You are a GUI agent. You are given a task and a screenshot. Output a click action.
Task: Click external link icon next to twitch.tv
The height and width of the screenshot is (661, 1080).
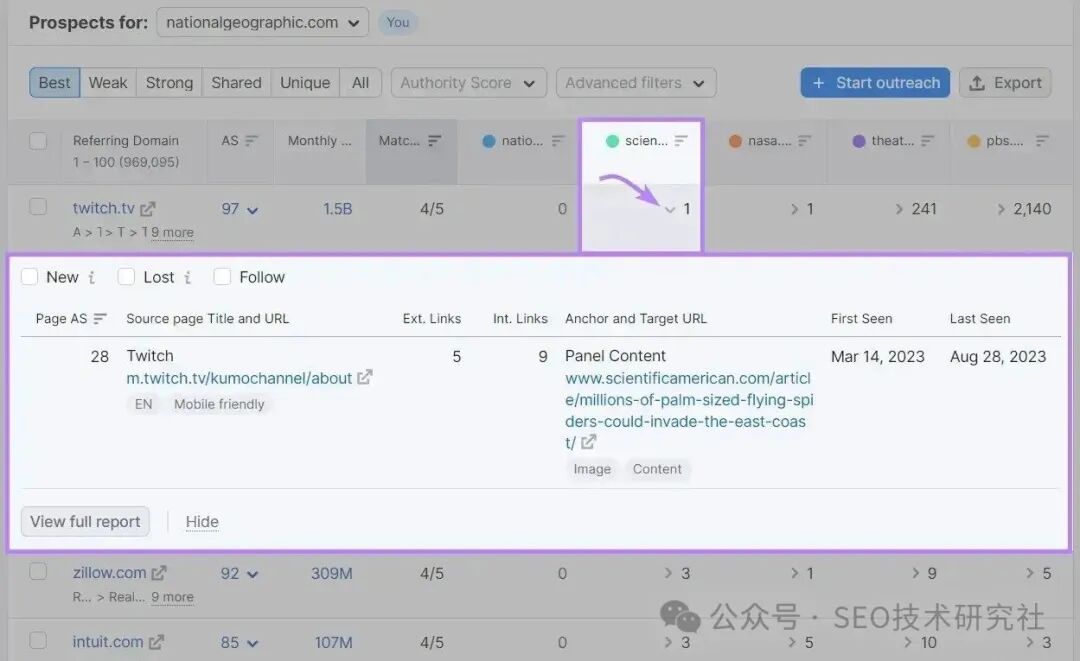148,209
